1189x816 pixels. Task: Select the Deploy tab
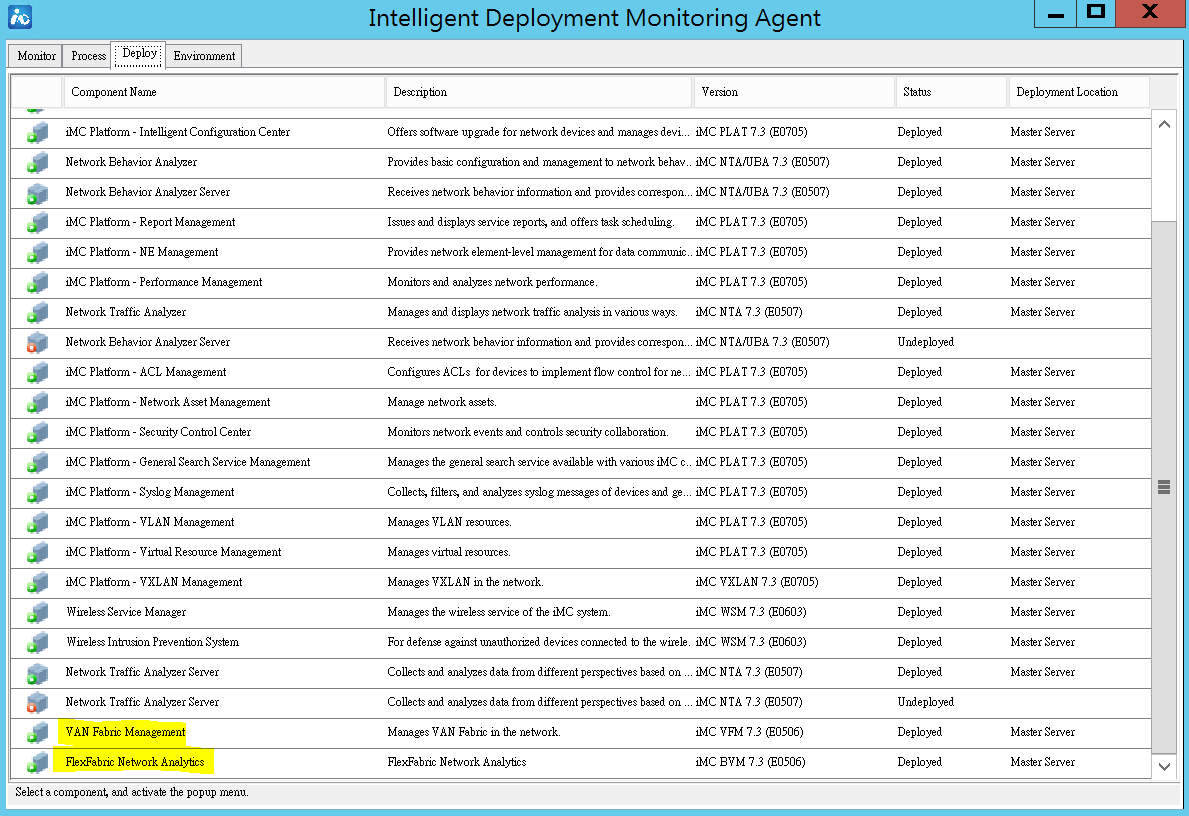(140, 55)
